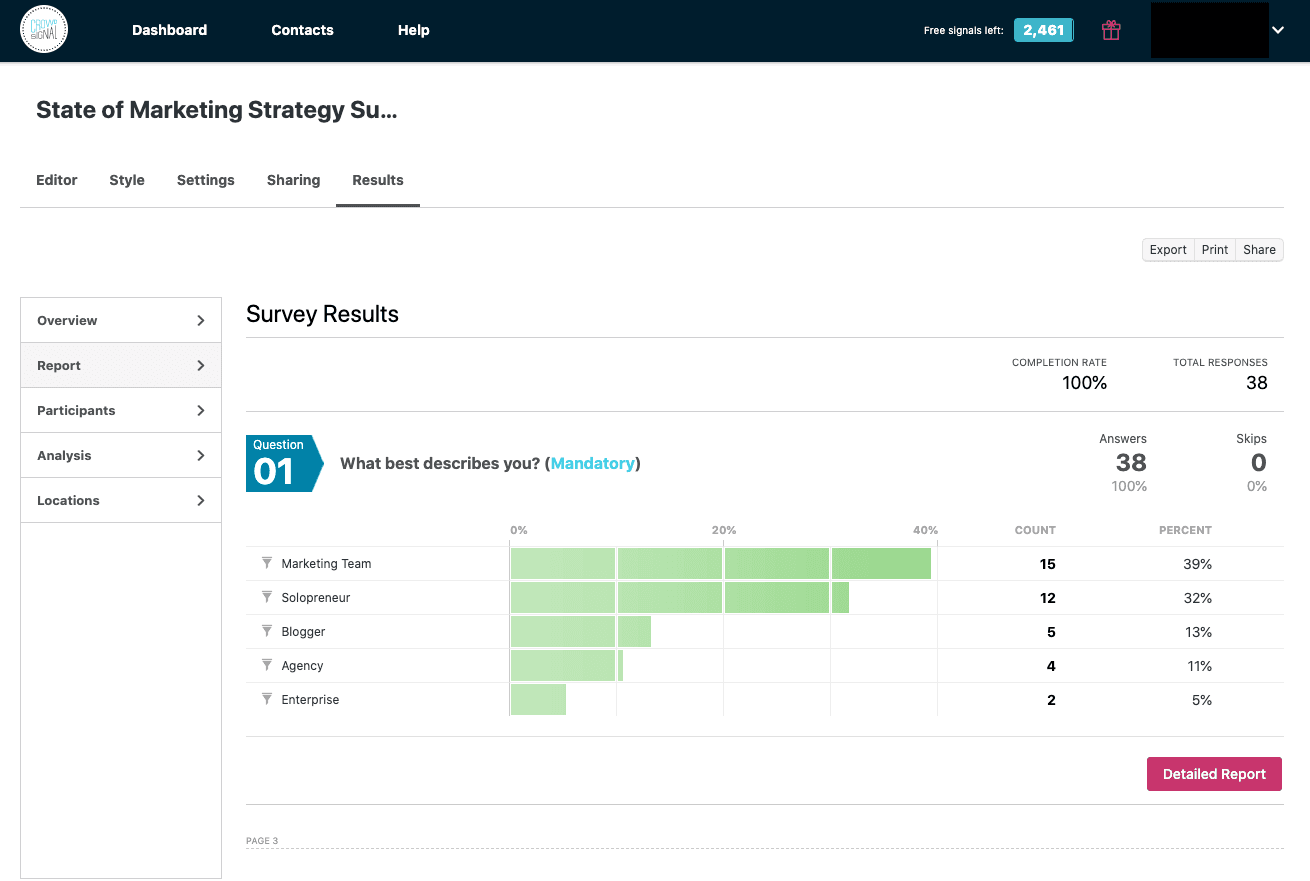This screenshot has height=881, width=1310.
Task: Filter by Solopreneur answer
Action: [267, 597]
